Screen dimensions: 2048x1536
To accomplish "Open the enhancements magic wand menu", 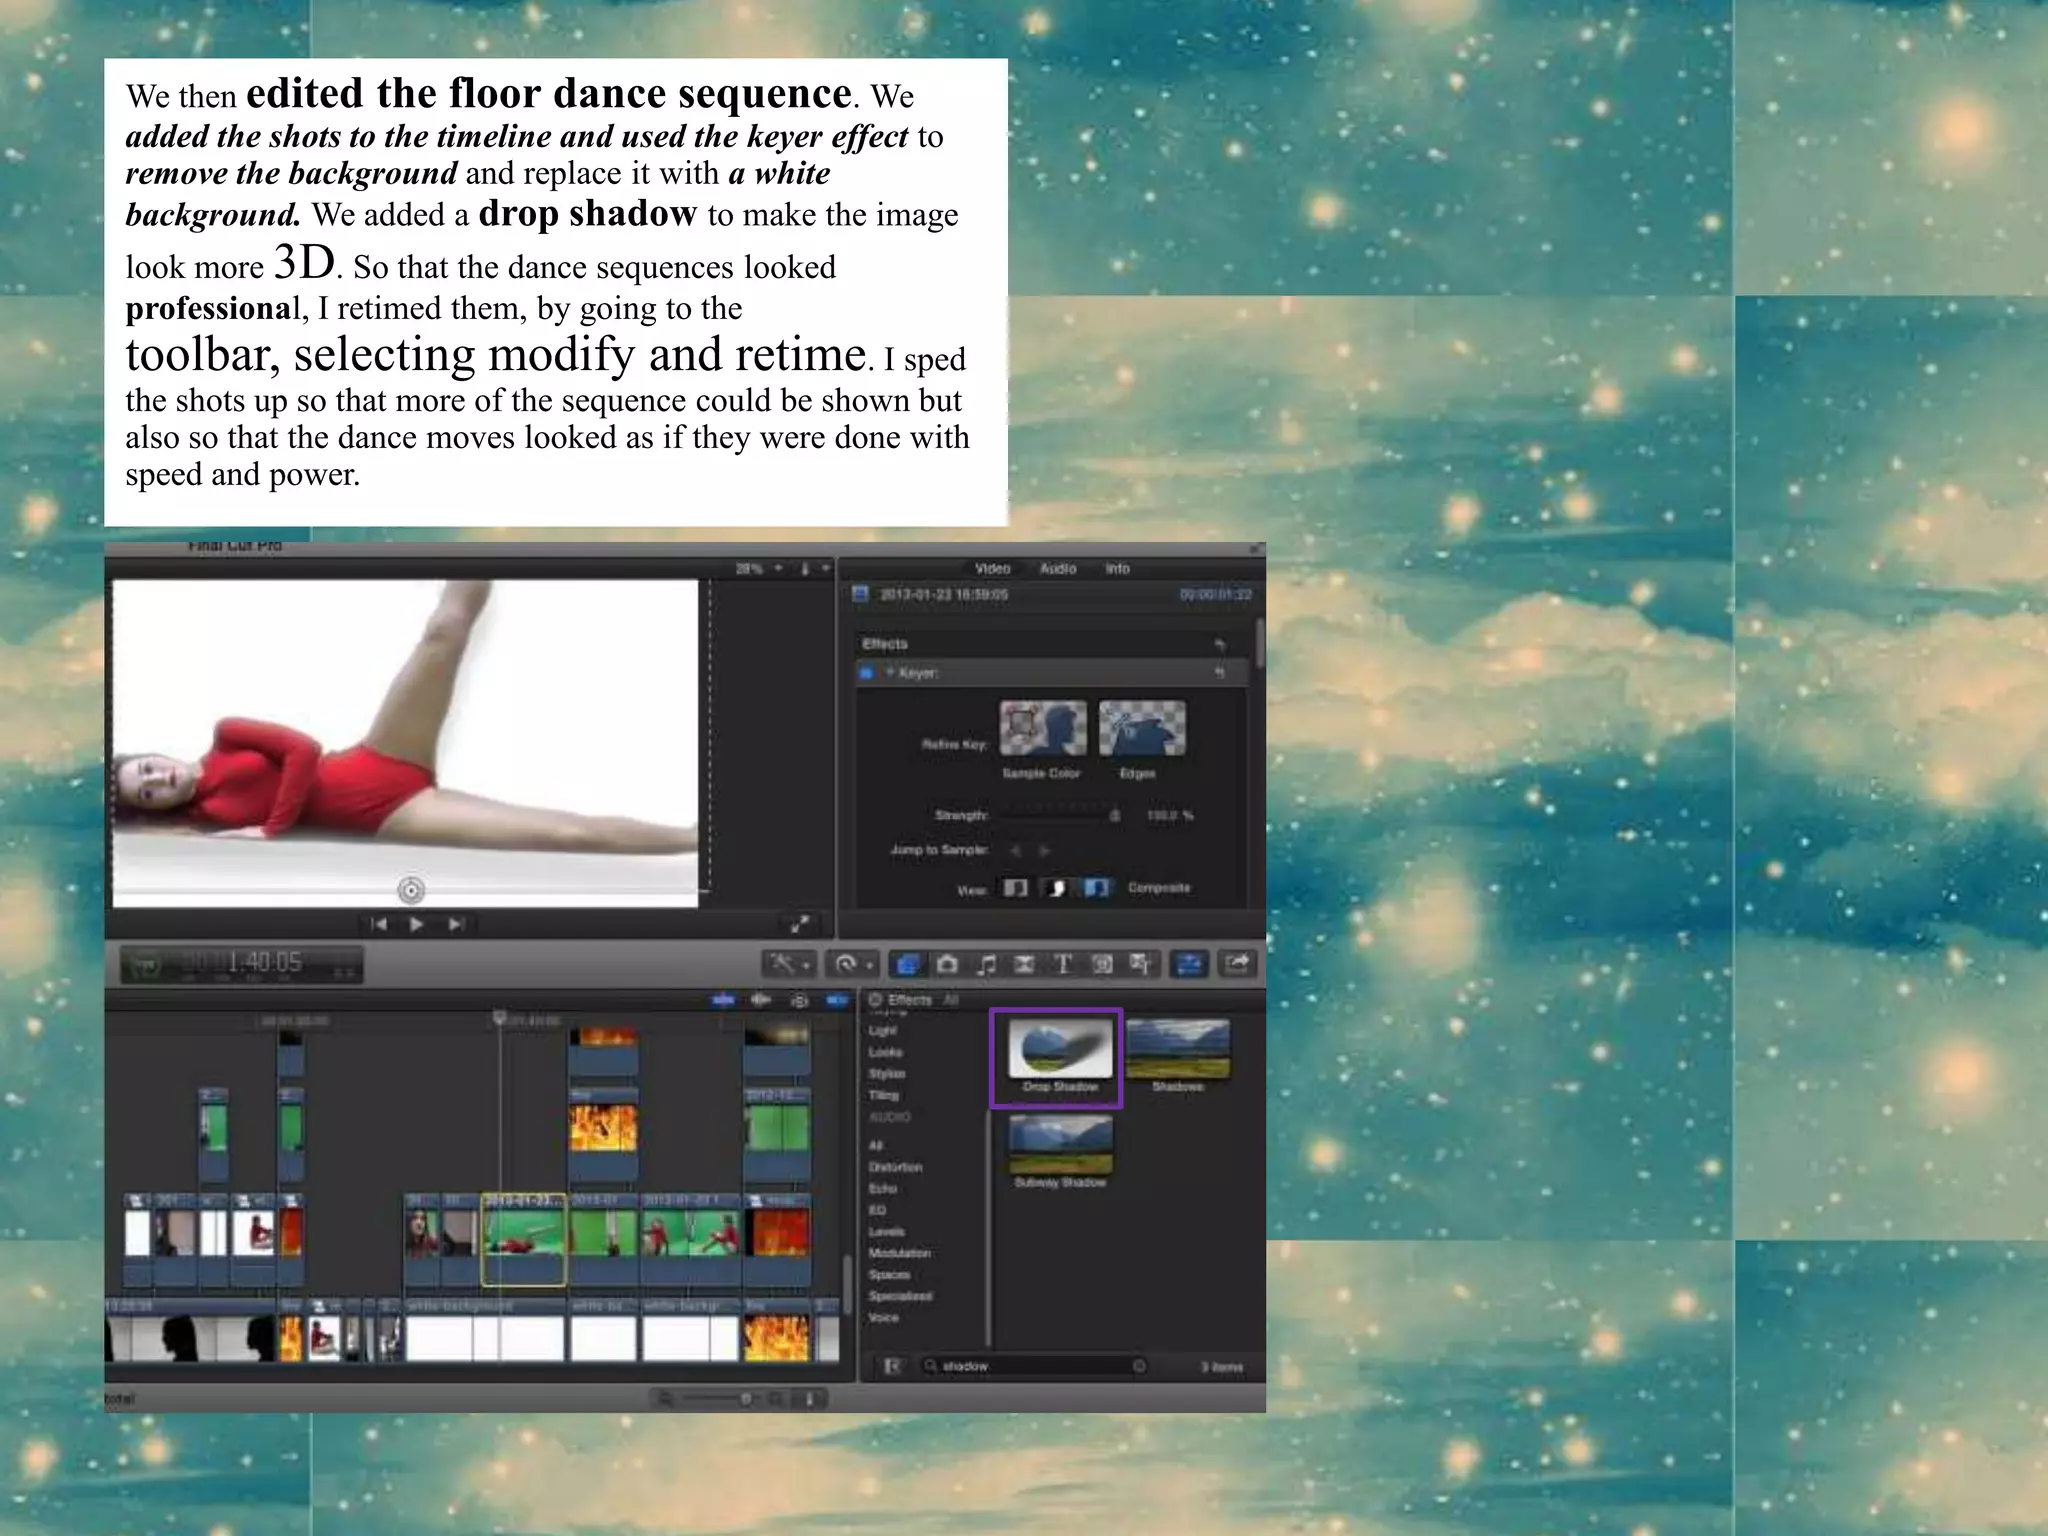I will coord(790,964).
